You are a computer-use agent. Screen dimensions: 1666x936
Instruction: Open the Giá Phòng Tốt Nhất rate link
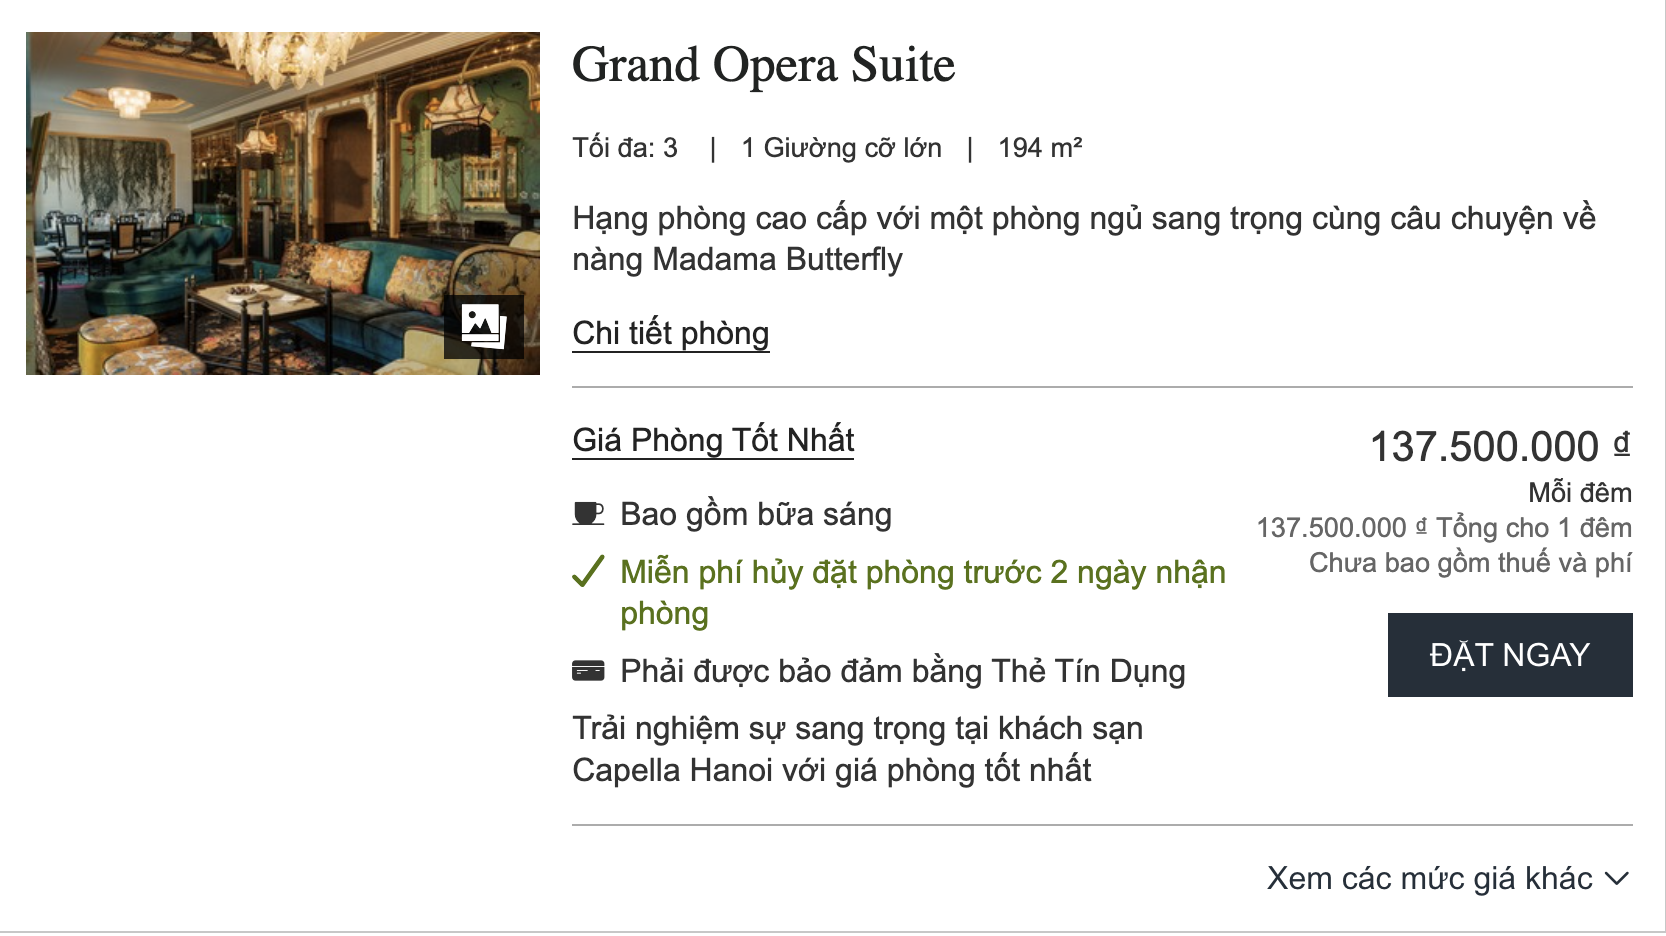713,440
